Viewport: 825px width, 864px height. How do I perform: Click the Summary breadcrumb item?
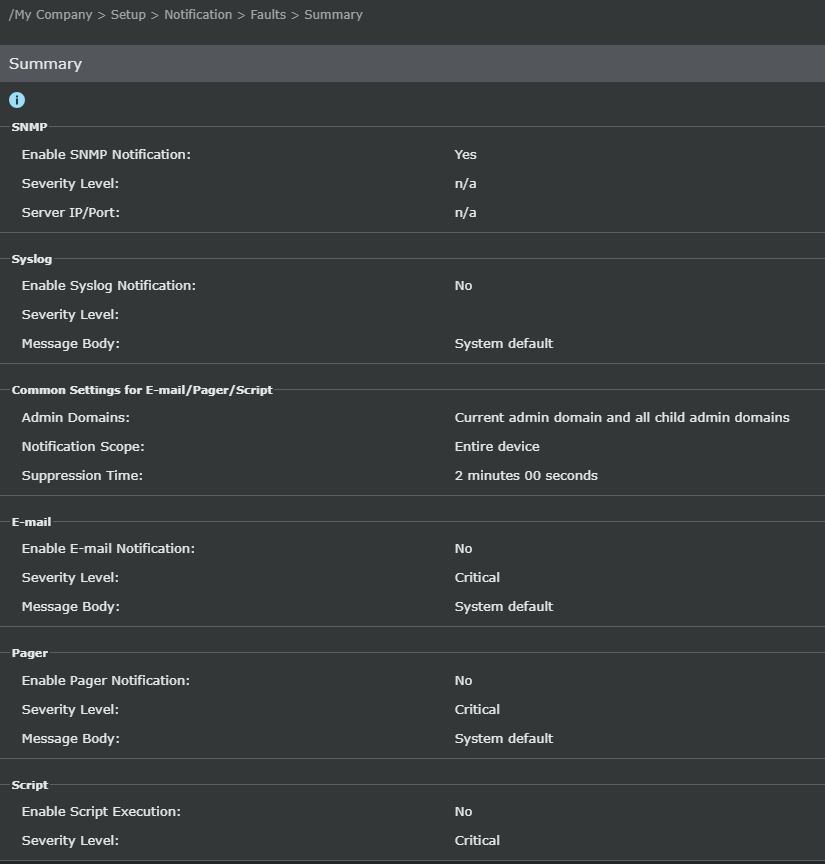point(333,15)
